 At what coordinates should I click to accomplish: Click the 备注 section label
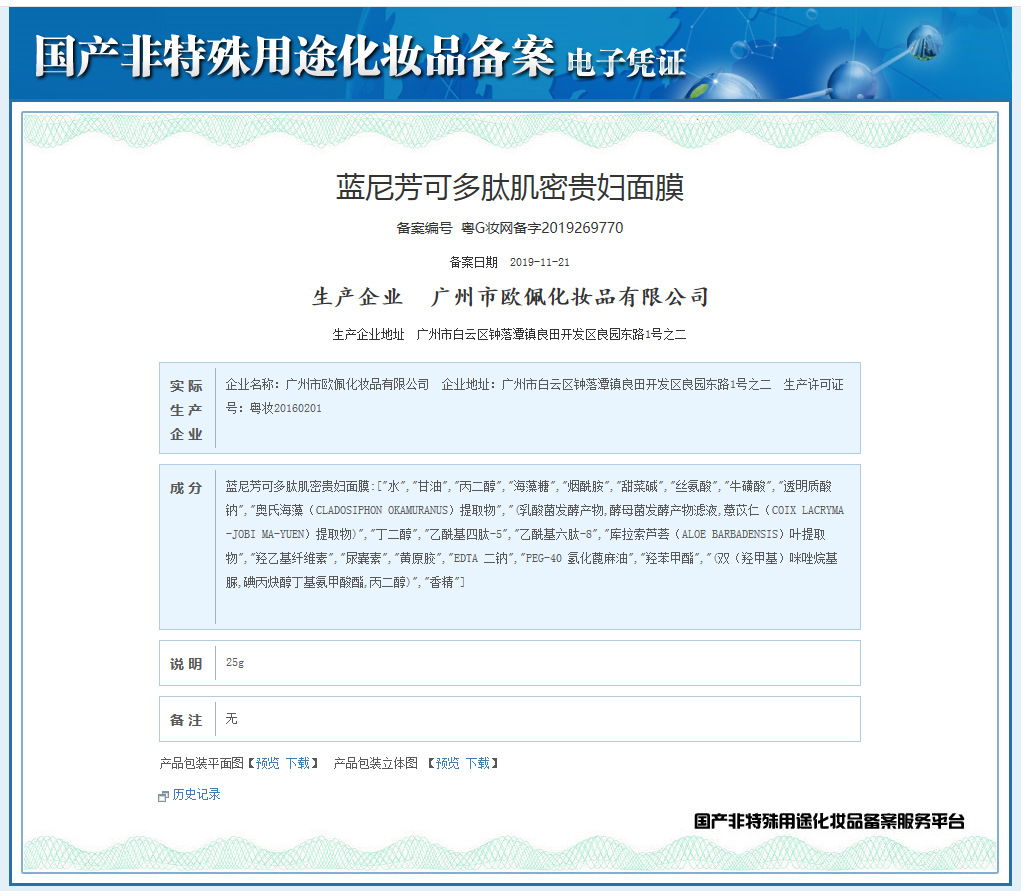186,720
